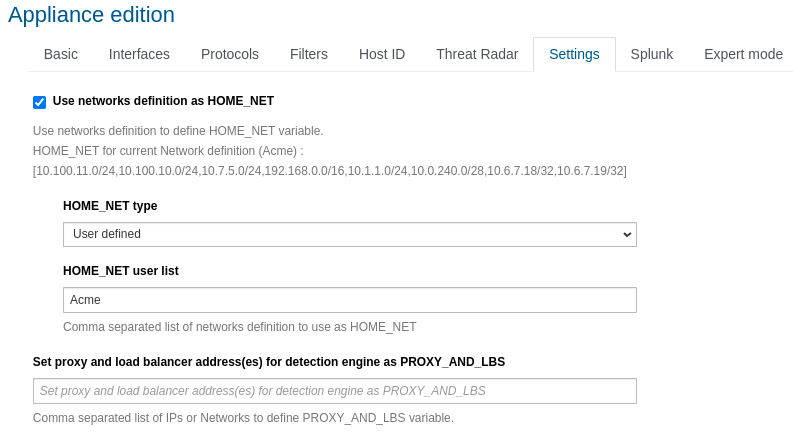Switch to the Interfaces tab
This screenshot has width=793, height=432.
[139, 54]
